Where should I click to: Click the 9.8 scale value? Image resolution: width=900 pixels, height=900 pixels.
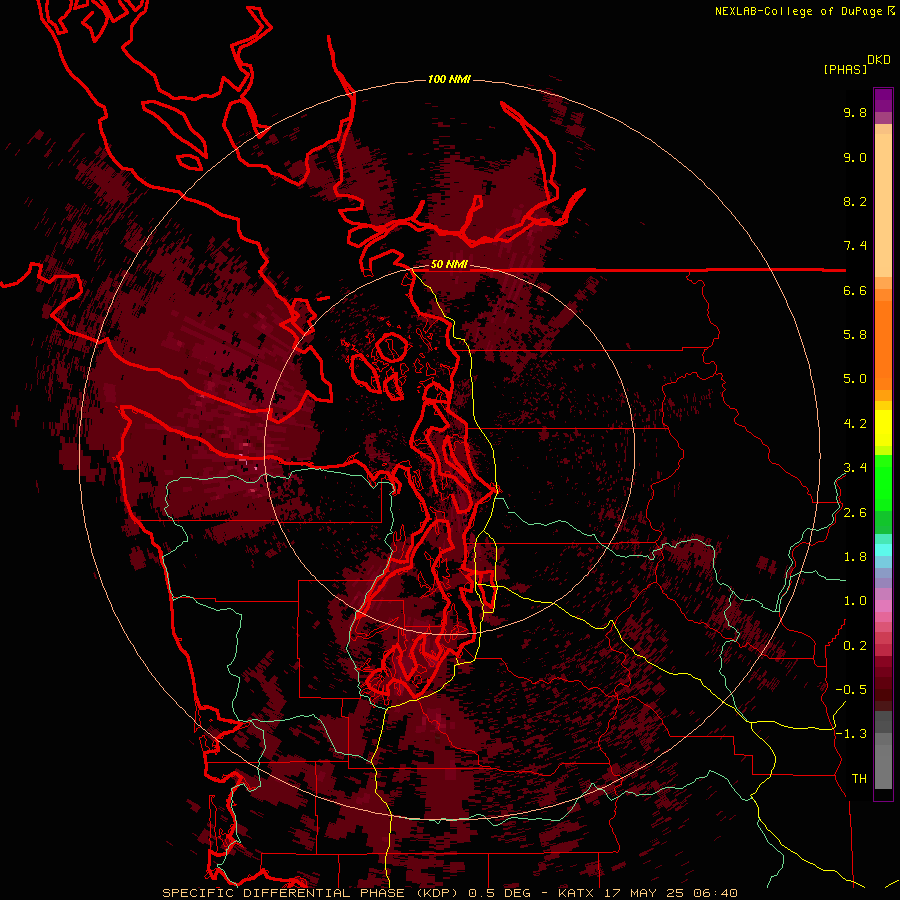click(855, 112)
